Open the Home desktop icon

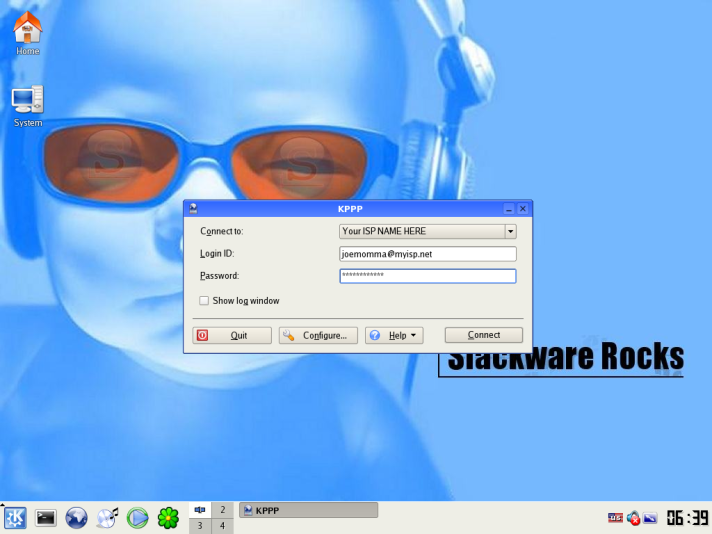point(27,28)
